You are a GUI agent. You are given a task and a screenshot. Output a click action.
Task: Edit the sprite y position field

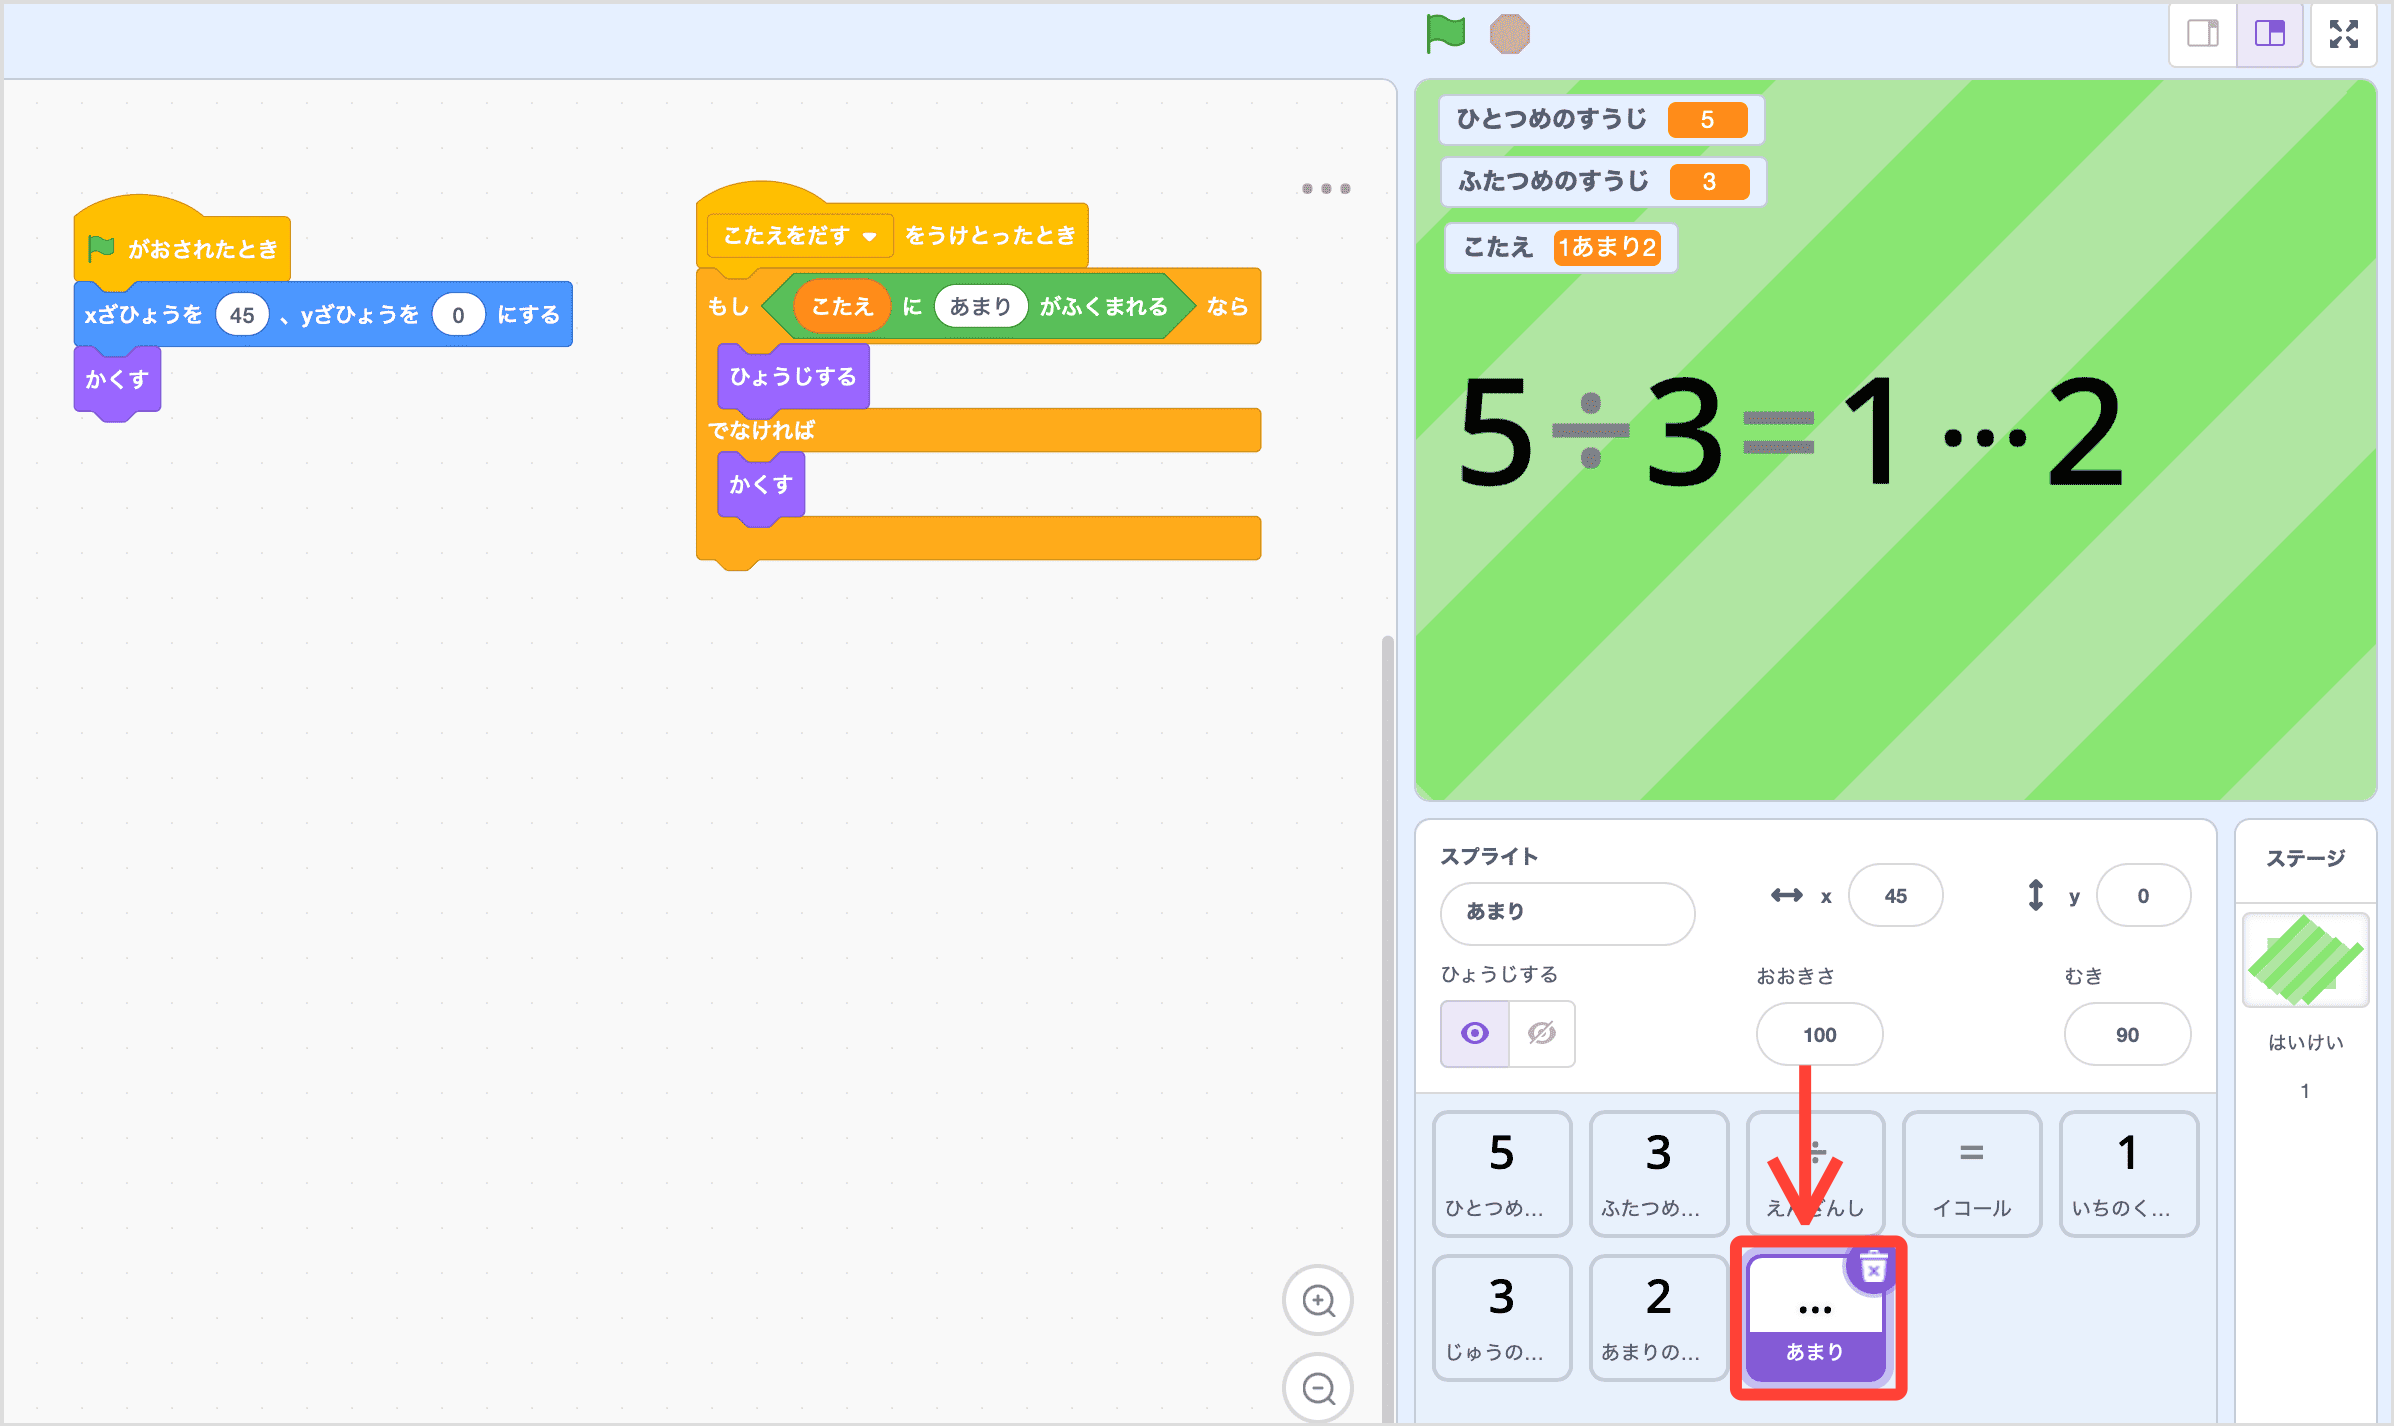2143,896
